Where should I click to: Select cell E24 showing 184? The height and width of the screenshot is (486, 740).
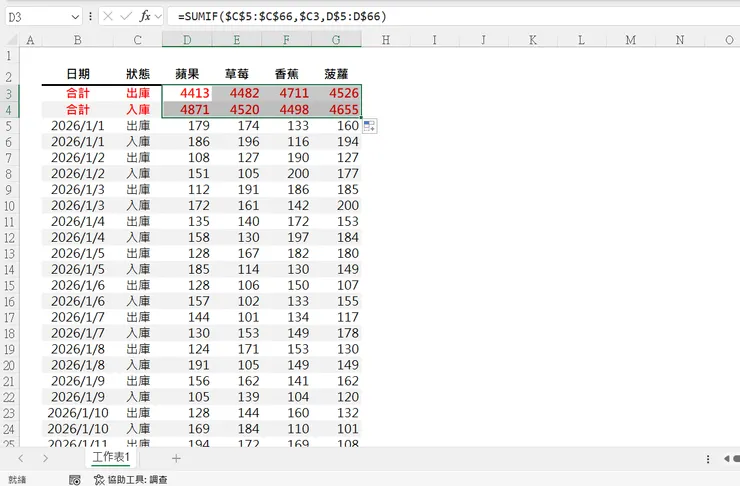pyautogui.click(x=237, y=429)
